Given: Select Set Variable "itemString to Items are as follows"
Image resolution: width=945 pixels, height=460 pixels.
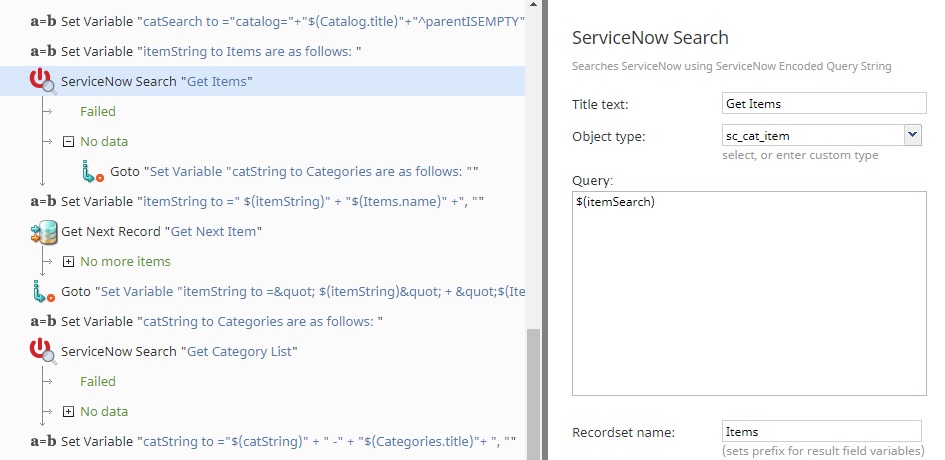Looking at the screenshot, I should pos(211,52).
